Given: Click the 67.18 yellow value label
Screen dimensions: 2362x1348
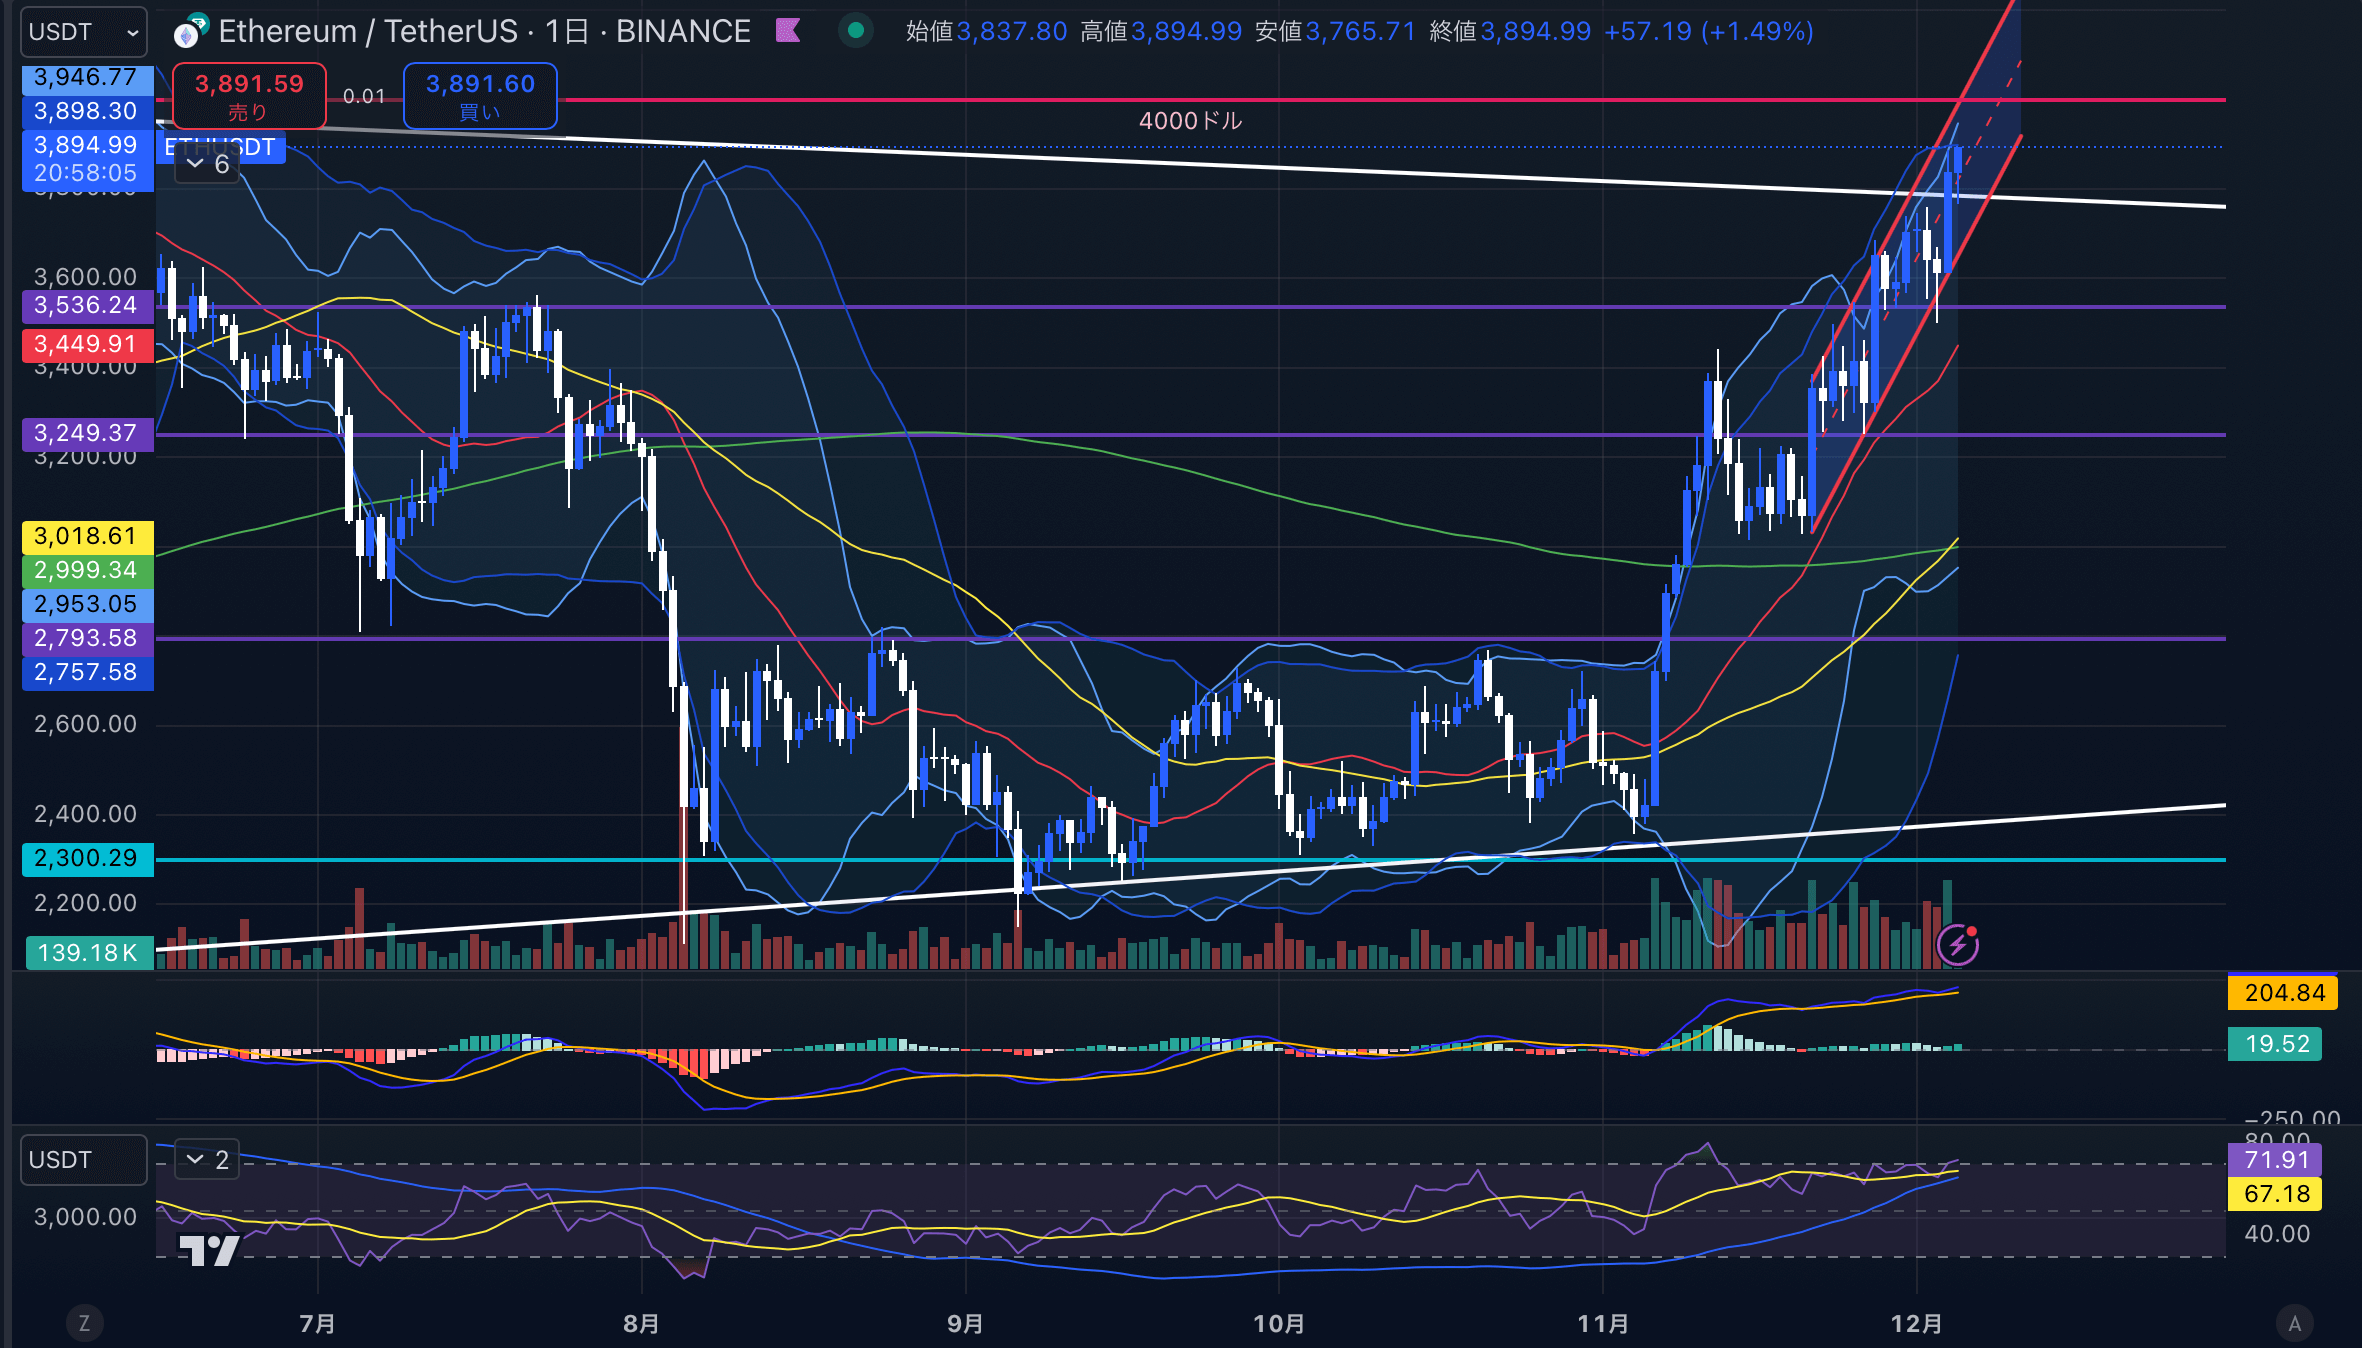Looking at the screenshot, I should pyautogui.click(x=2275, y=1194).
